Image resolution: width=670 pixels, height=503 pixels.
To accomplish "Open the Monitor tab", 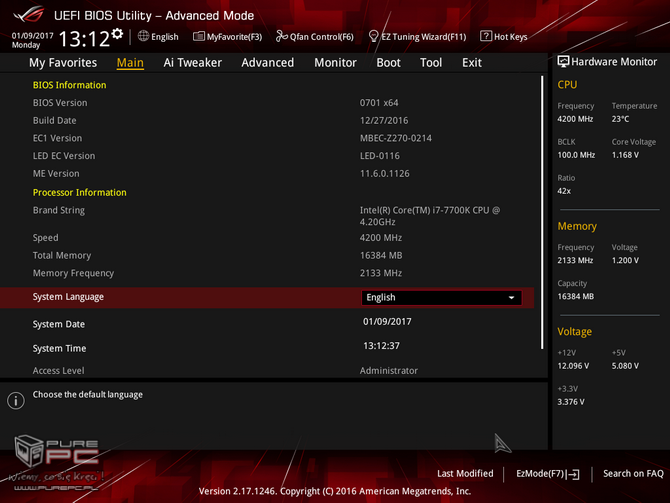I will 335,63.
